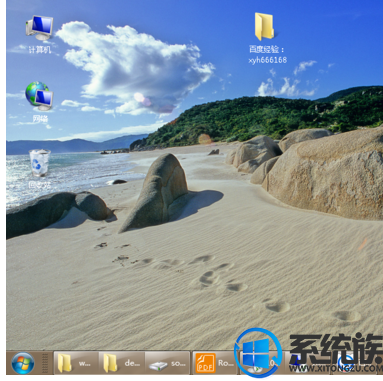383x381 pixels.
Task: Click the "xyh666168" folder label
Action: coord(268,60)
